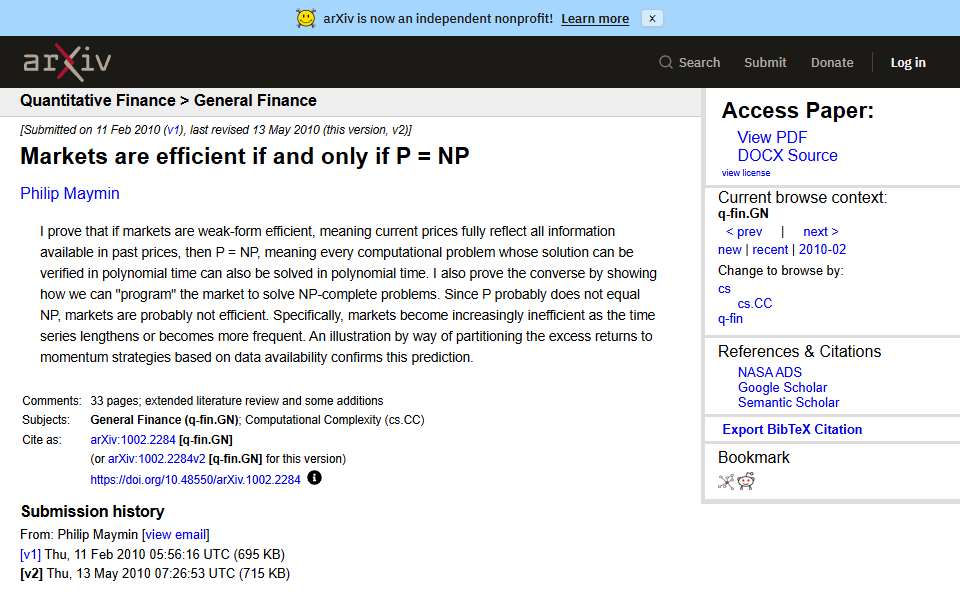
Task: Change browse context to q-fin
Action: tap(730, 318)
